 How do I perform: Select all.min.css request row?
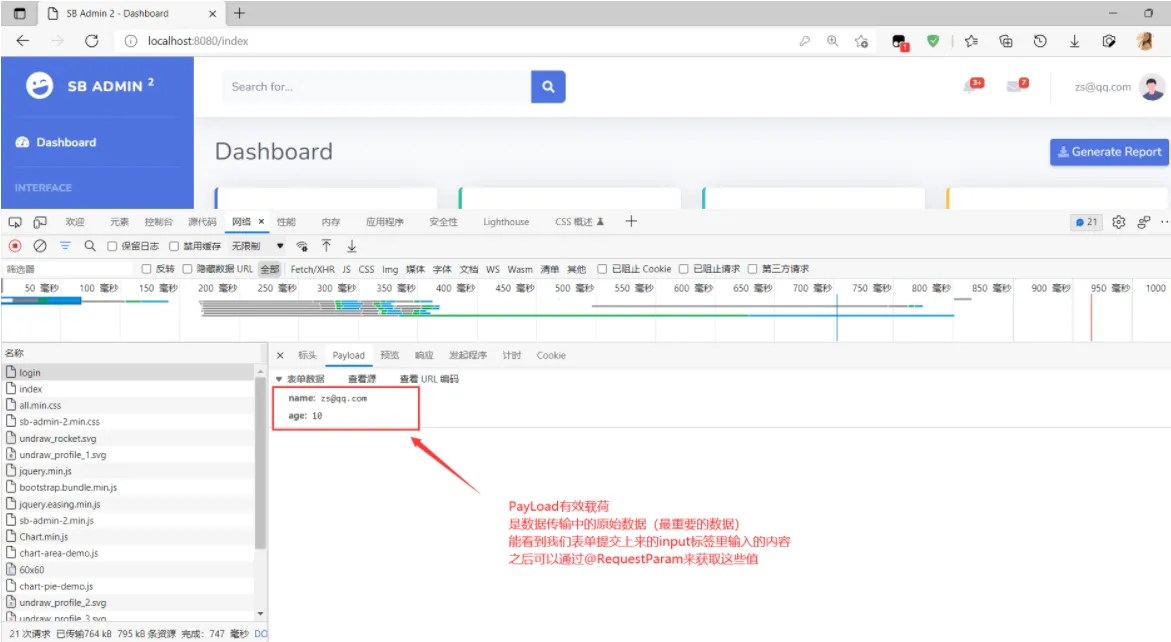click(128, 405)
